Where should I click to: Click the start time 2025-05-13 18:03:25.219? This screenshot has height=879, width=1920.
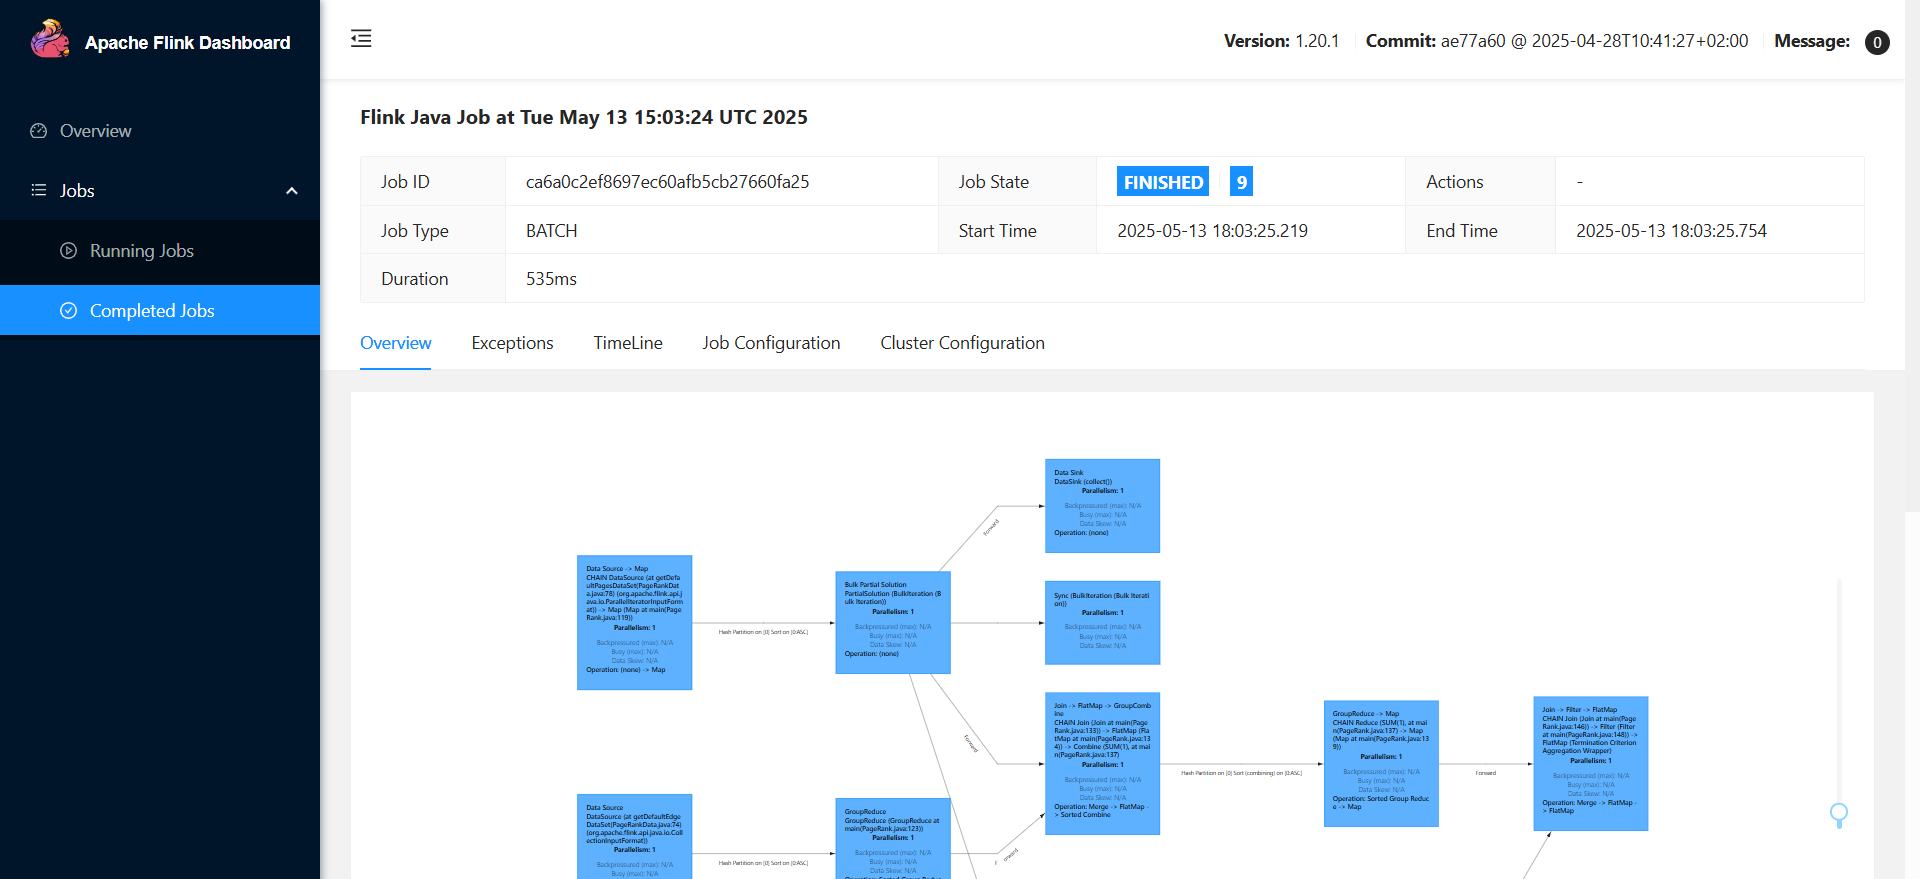point(1212,231)
